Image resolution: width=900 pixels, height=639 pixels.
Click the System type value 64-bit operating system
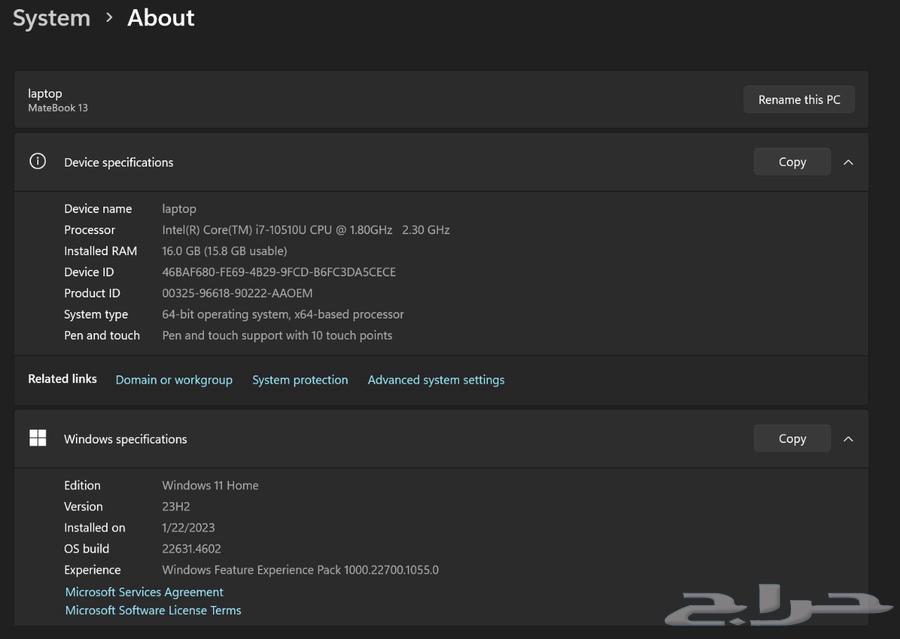(283, 315)
